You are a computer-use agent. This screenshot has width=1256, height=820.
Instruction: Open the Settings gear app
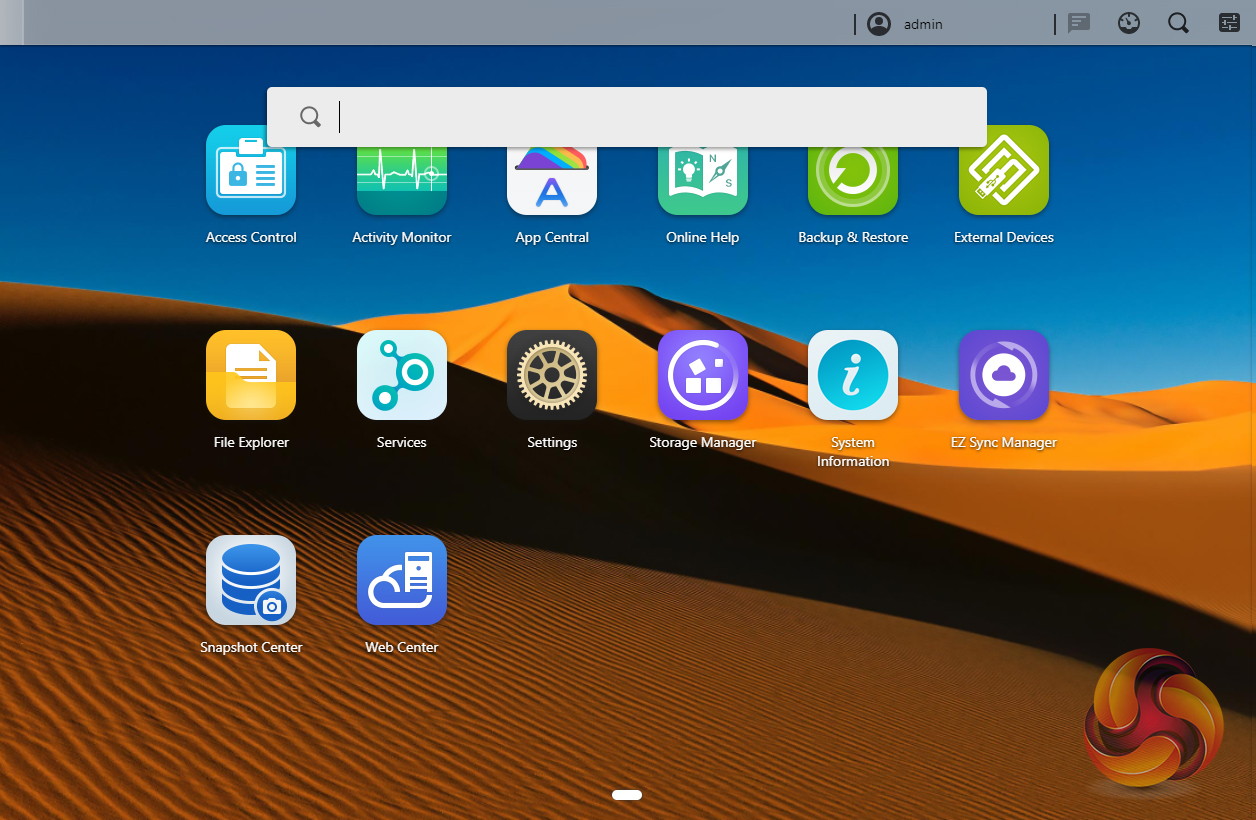click(552, 375)
